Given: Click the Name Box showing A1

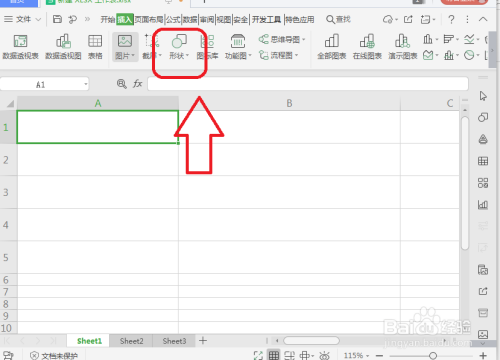Looking at the screenshot, I should pyautogui.click(x=44, y=84).
